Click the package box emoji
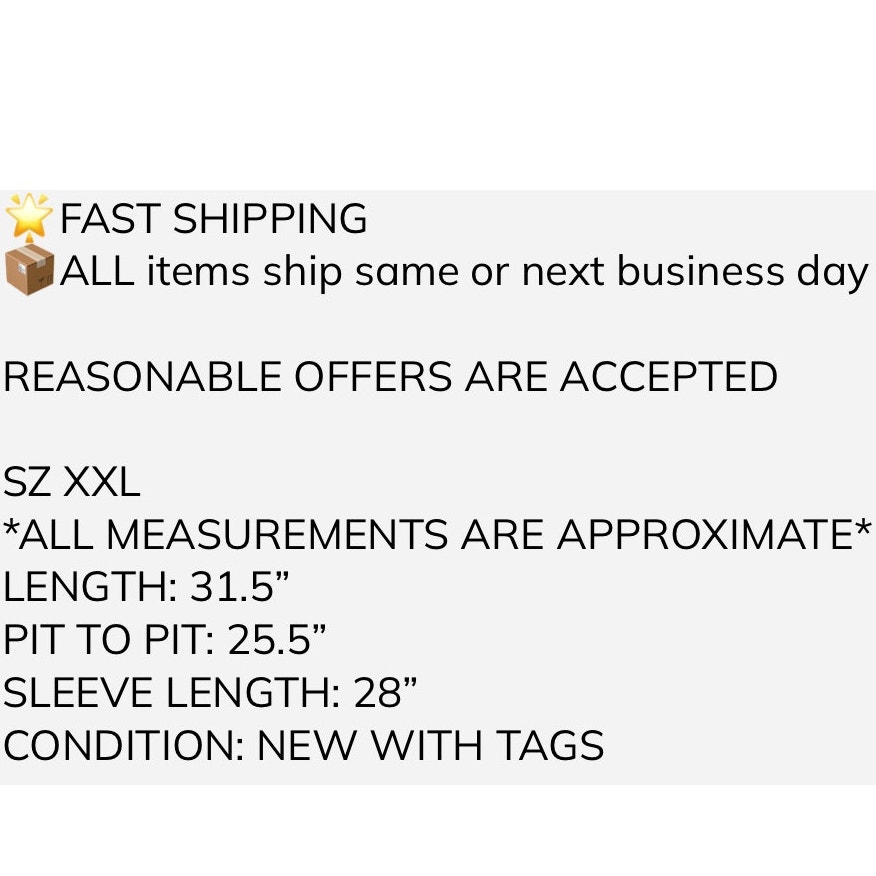This screenshot has height=876, width=876. tap(30, 272)
